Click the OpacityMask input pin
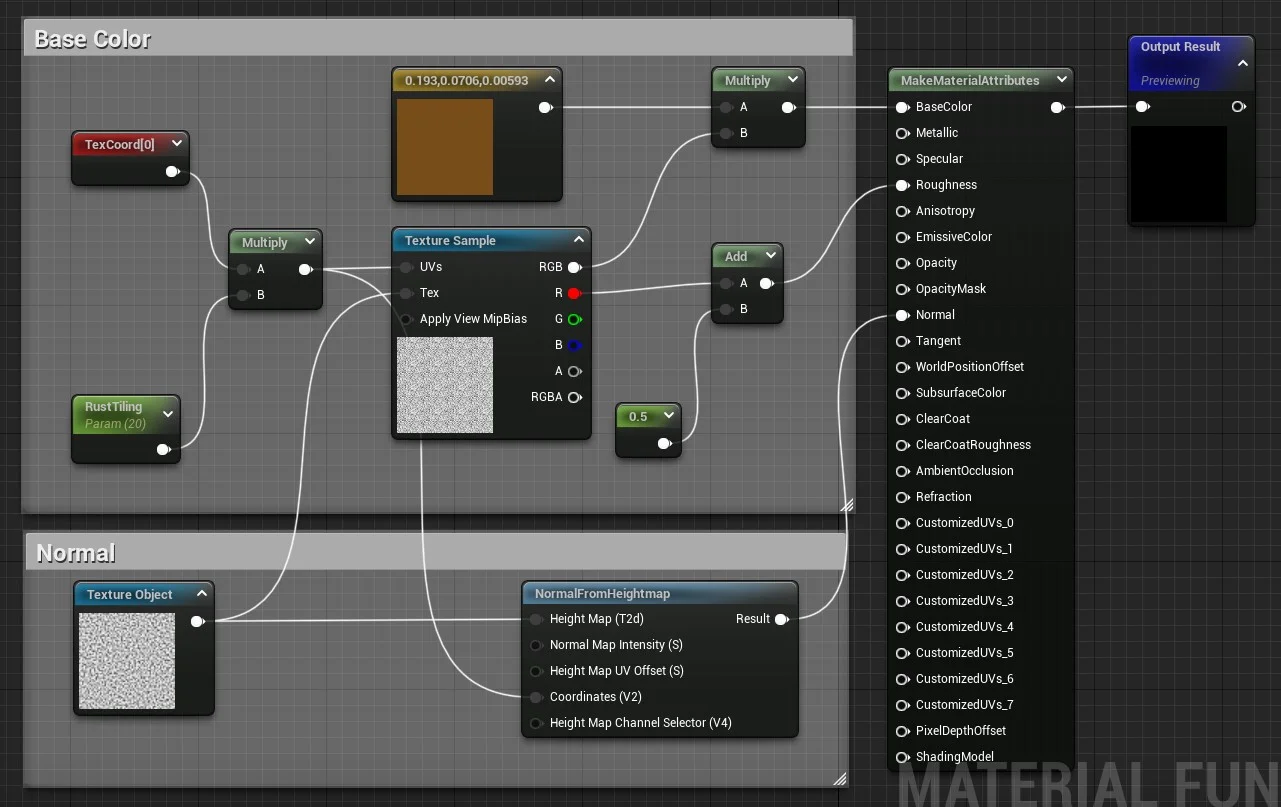The image size is (1281, 807). click(902, 289)
